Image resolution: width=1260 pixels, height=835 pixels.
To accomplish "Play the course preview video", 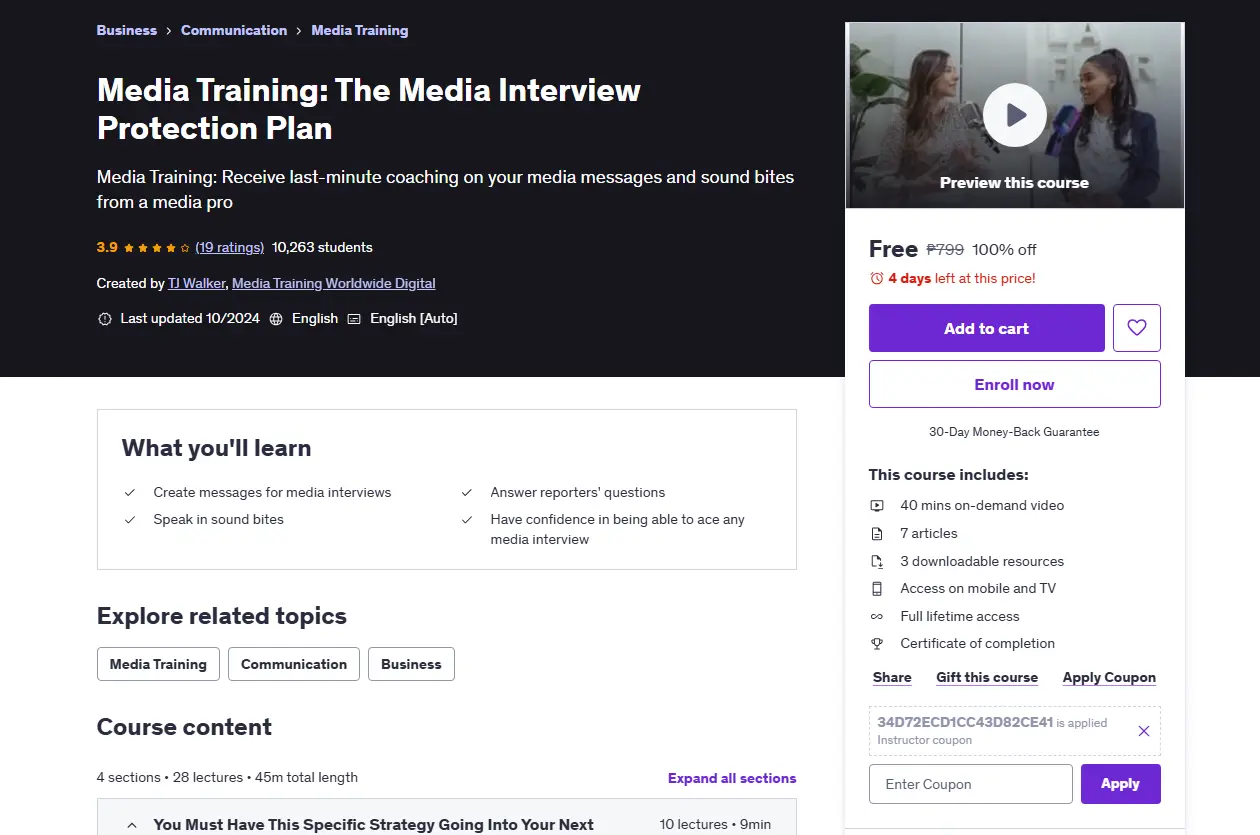I will tap(1014, 115).
